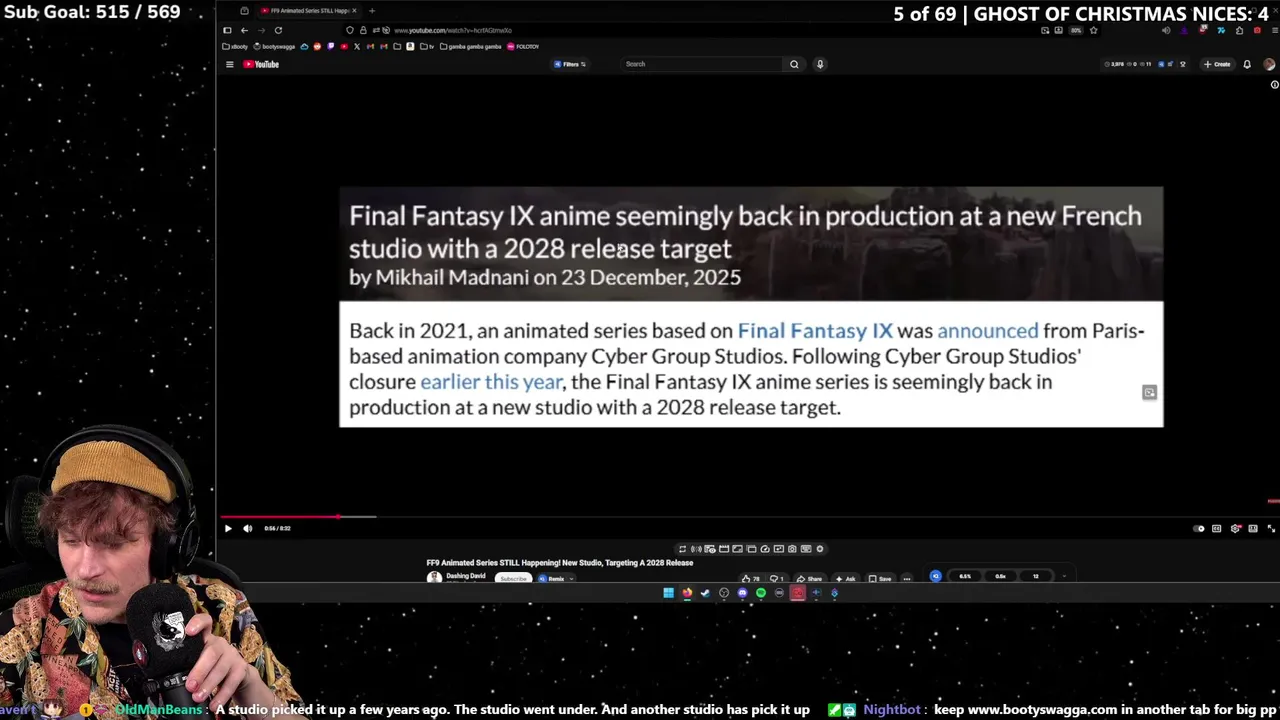
Task: Open the xBooty bookmark folder
Action: (235, 47)
